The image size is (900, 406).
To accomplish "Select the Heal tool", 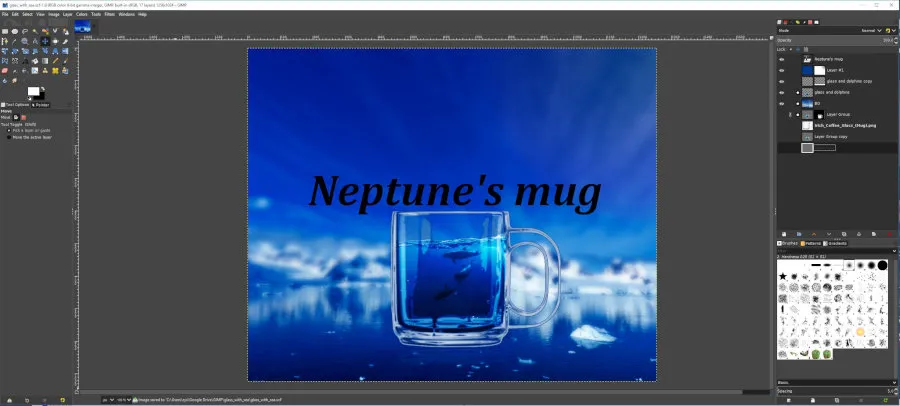I will (55, 71).
